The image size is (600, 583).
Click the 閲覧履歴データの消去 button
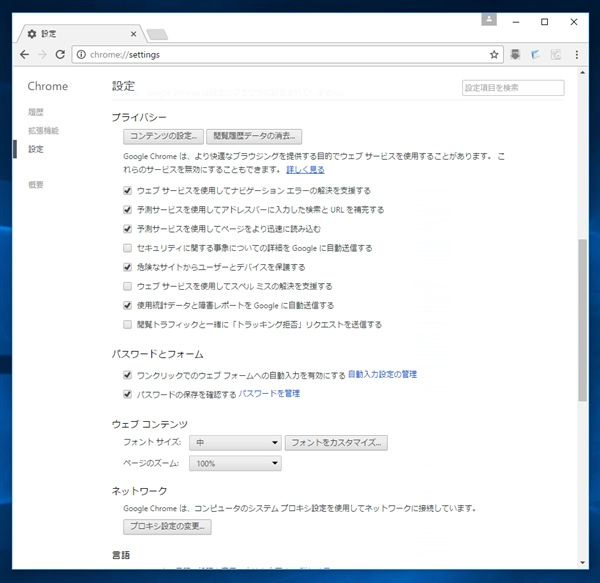coord(254,137)
